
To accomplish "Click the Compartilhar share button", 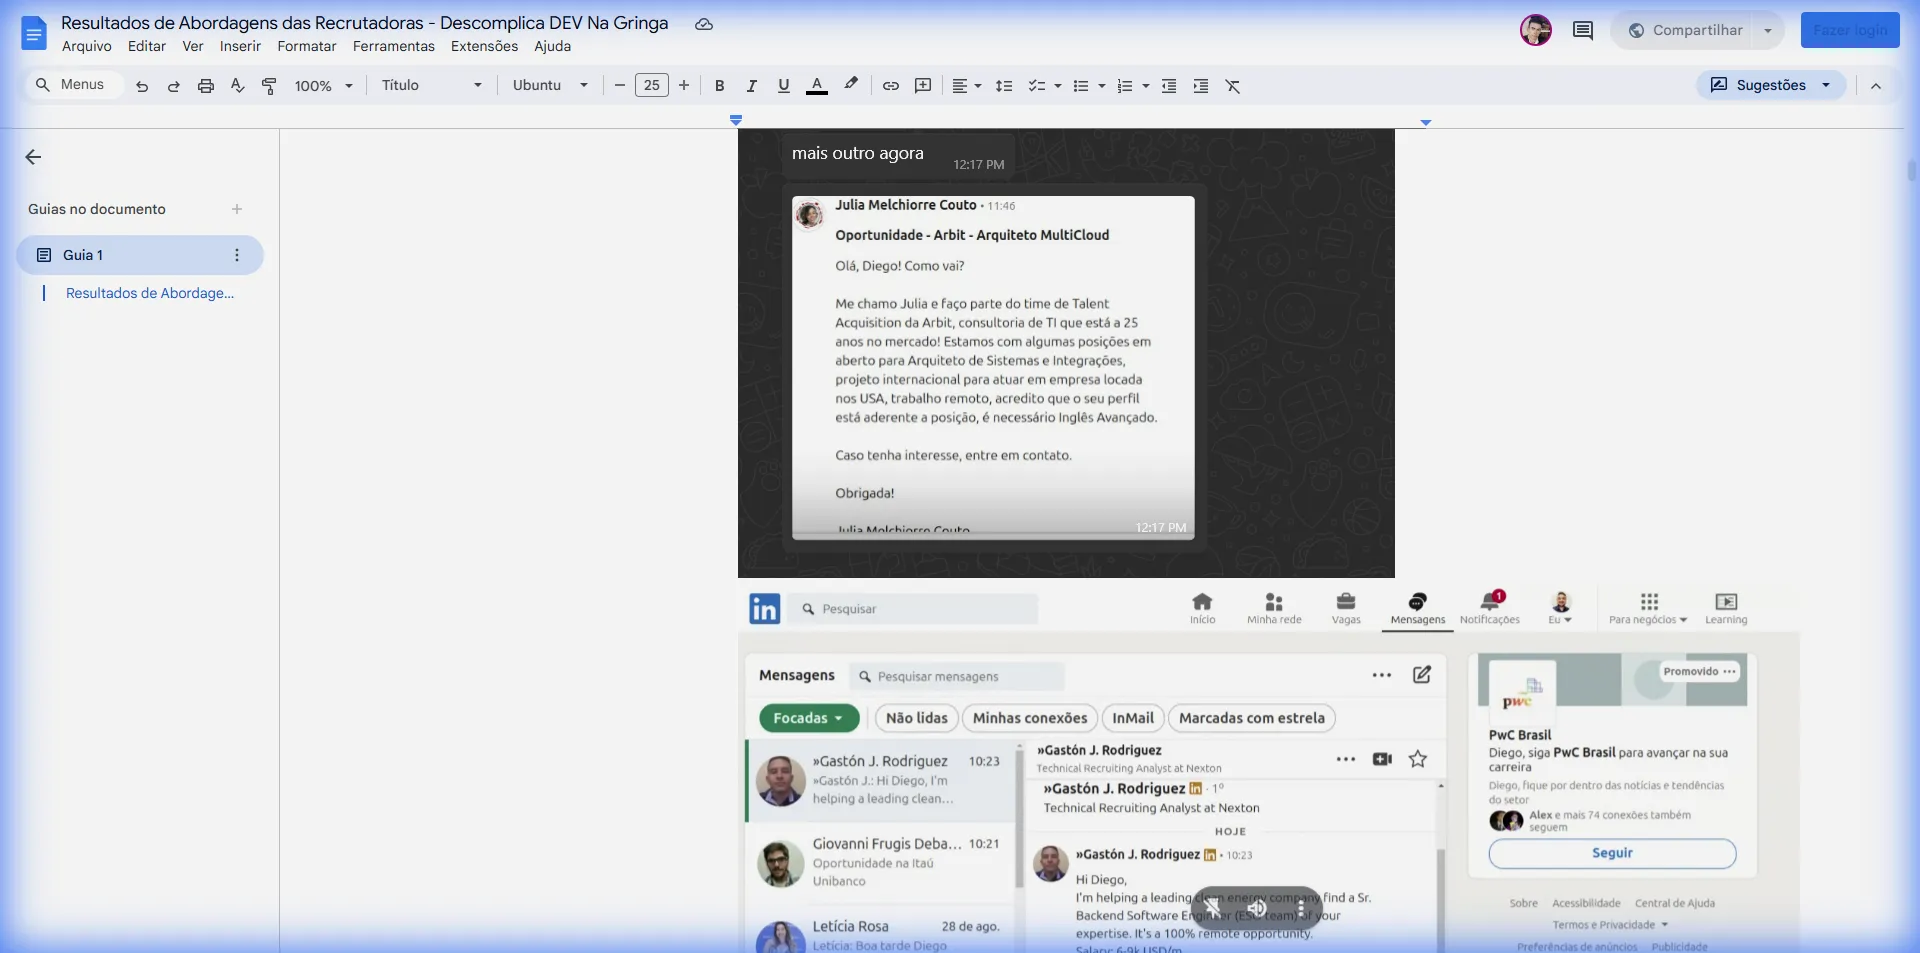I will (1685, 30).
